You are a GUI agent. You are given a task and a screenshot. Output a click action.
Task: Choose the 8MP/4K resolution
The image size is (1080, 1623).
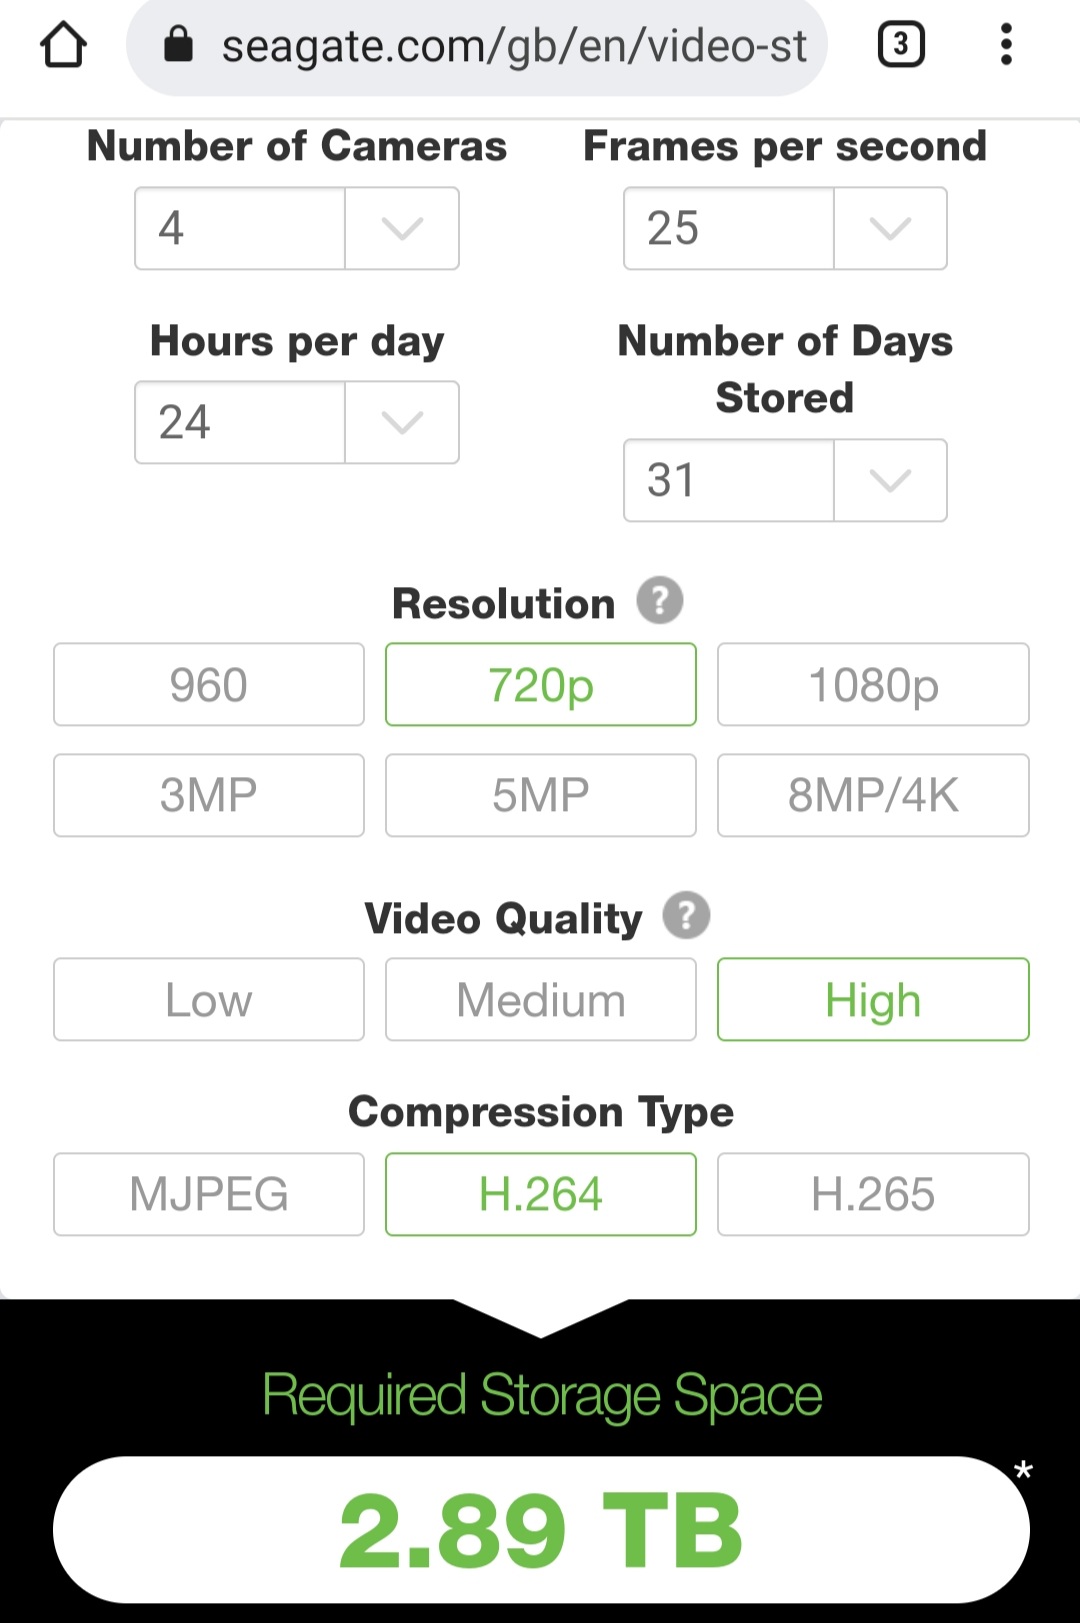tap(873, 795)
